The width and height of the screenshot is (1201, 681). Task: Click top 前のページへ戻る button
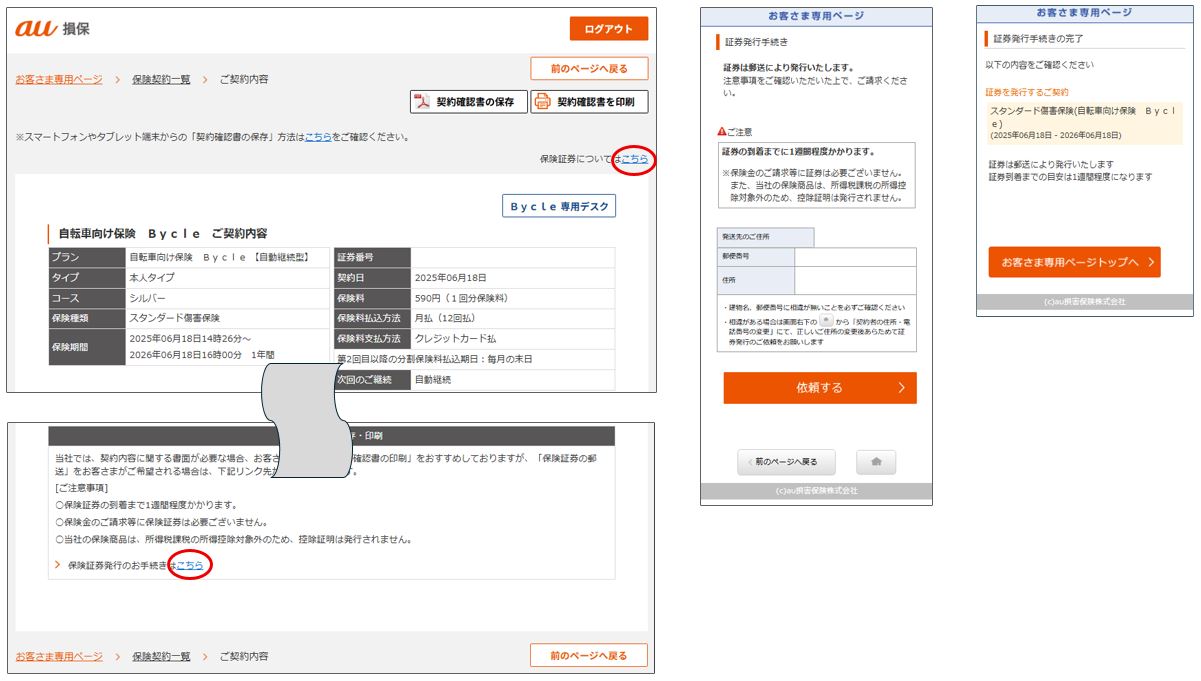[x=589, y=69]
